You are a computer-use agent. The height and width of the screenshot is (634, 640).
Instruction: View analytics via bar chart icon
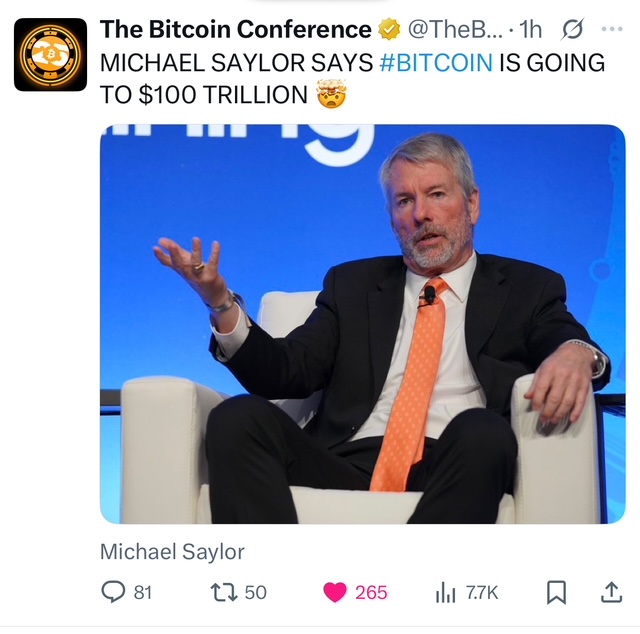(x=445, y=592)
